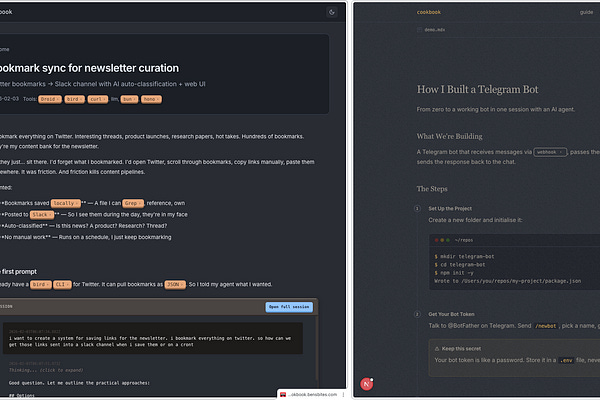Click the bird tag before CLI
600x400 pixels.
tap(41, 285)
